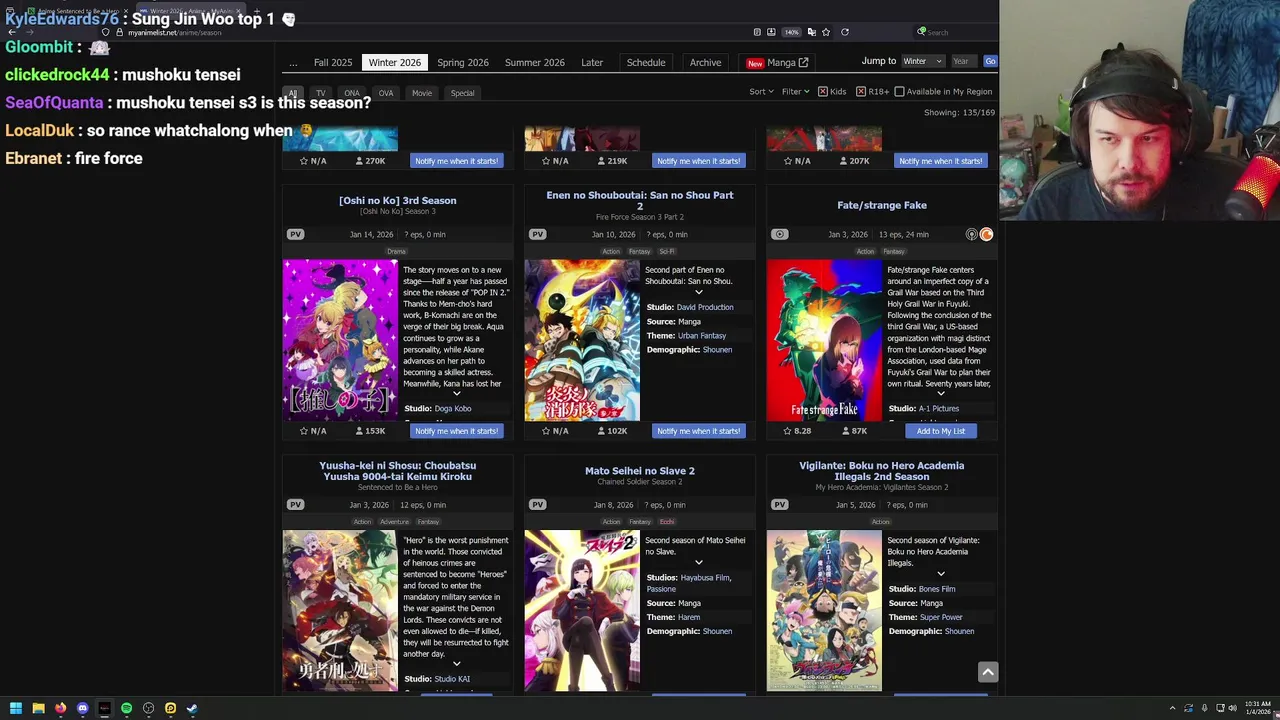1280x720 pixels.
Task: Show earlier seasons via the ellipsis tab
Action: (x=293, y=63)
